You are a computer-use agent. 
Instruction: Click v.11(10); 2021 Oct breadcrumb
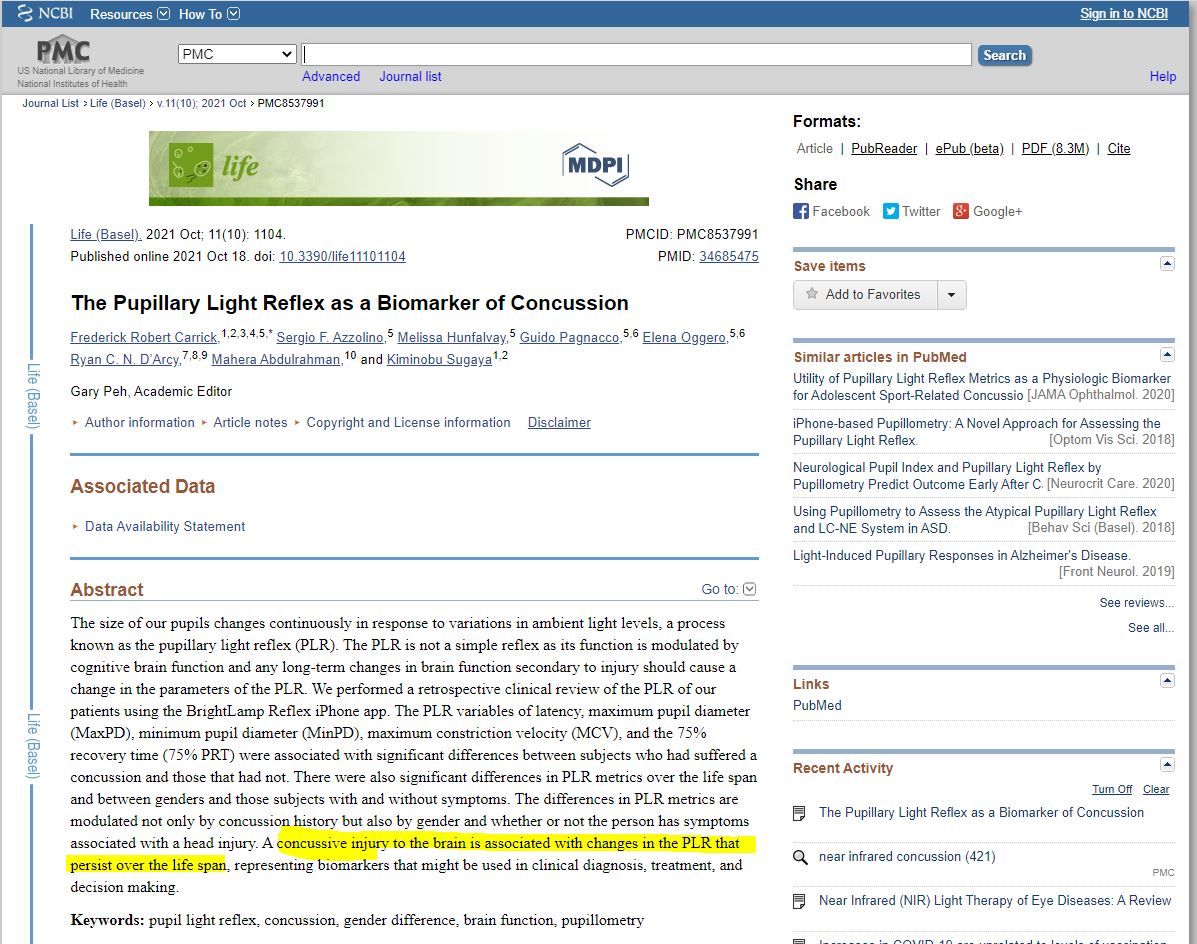coord(202,103)
